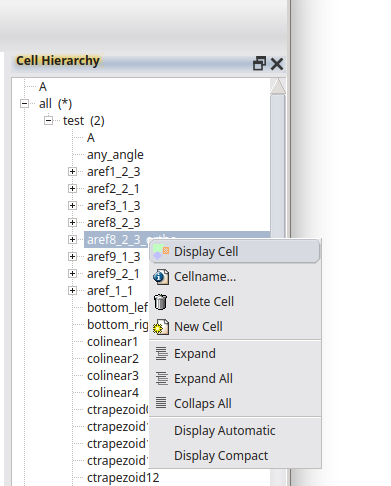Image resolution: width=391 pixels, height=486 pixels.
Task: Click the Expand lines icon
Action: click(162, 354)
